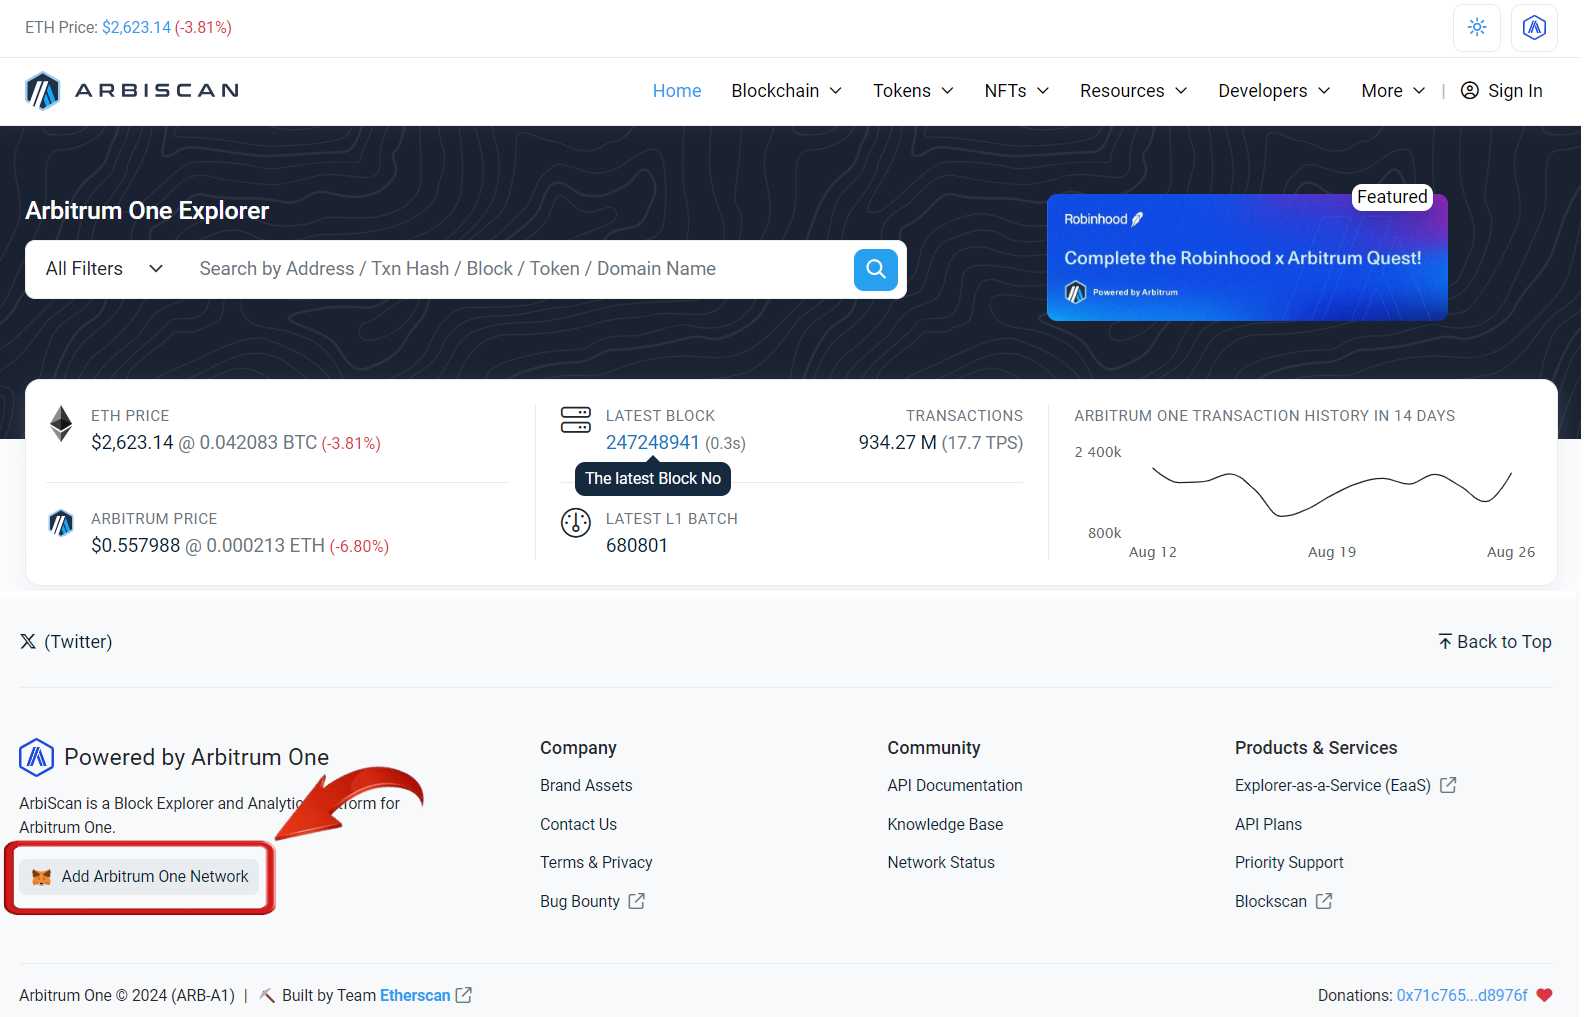Viewport: 1584px width, 1017px height.
Task: Toggle the light/dark theme sun button
Action: tap(1476, 28)
